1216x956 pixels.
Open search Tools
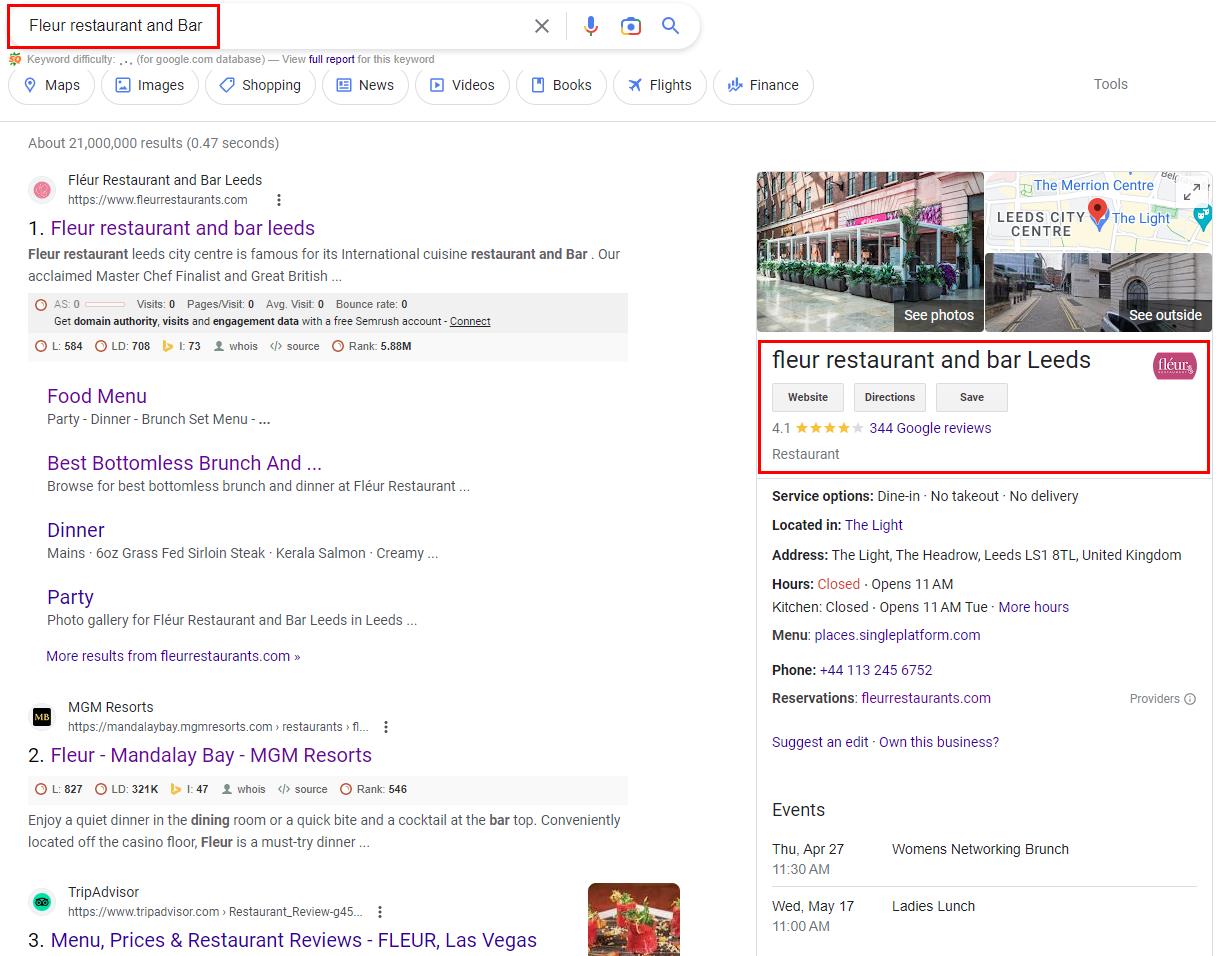(1110, 84)
